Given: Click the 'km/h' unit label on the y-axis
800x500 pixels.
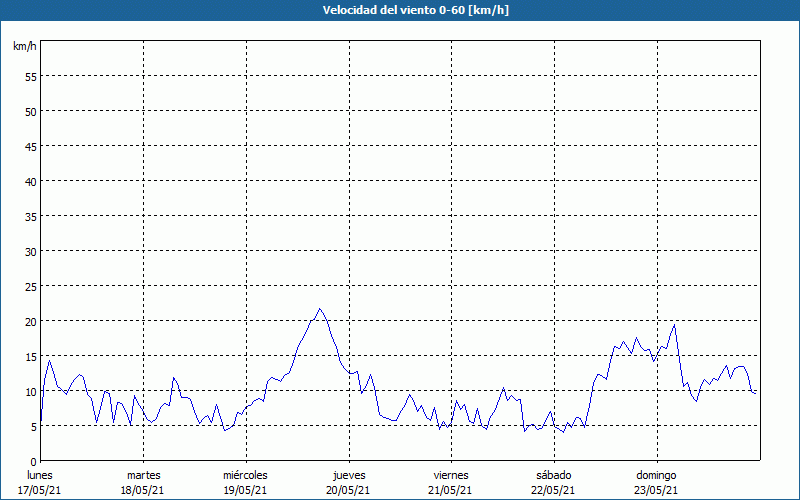Looking at the screenshot, I should 24,47.
